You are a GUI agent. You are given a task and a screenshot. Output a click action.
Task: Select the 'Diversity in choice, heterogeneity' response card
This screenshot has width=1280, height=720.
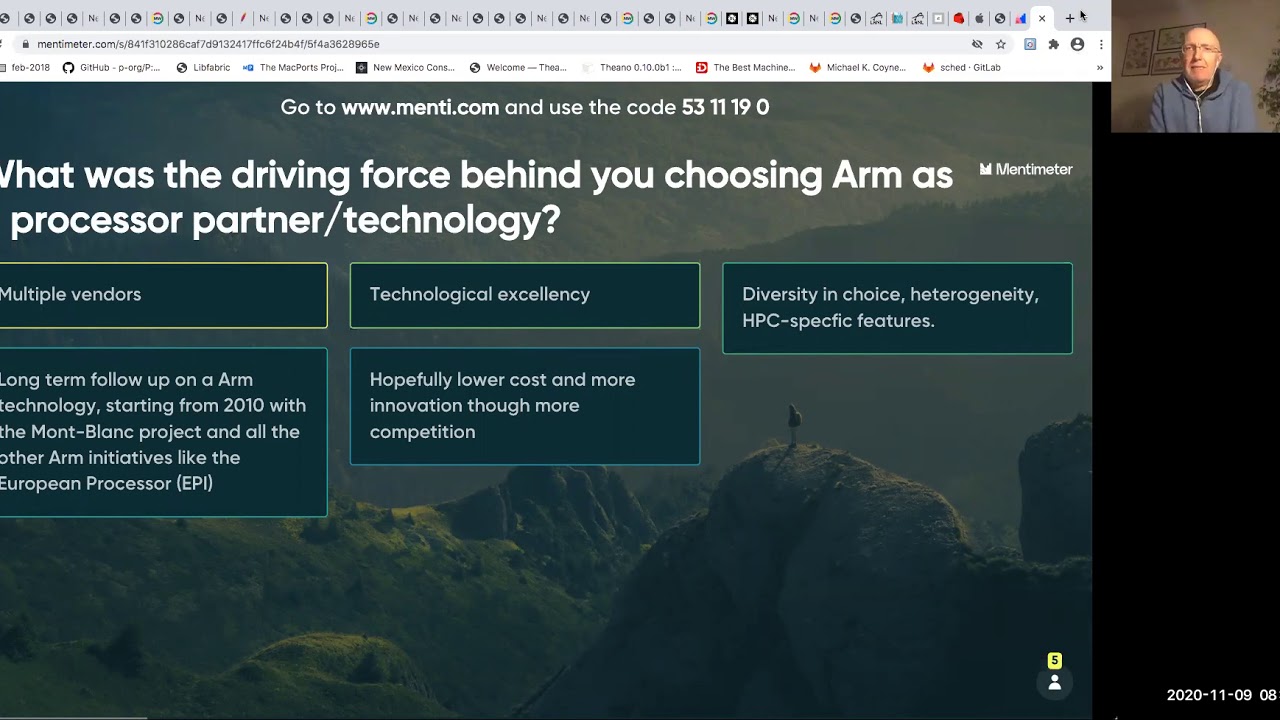(x=897, y=308)
